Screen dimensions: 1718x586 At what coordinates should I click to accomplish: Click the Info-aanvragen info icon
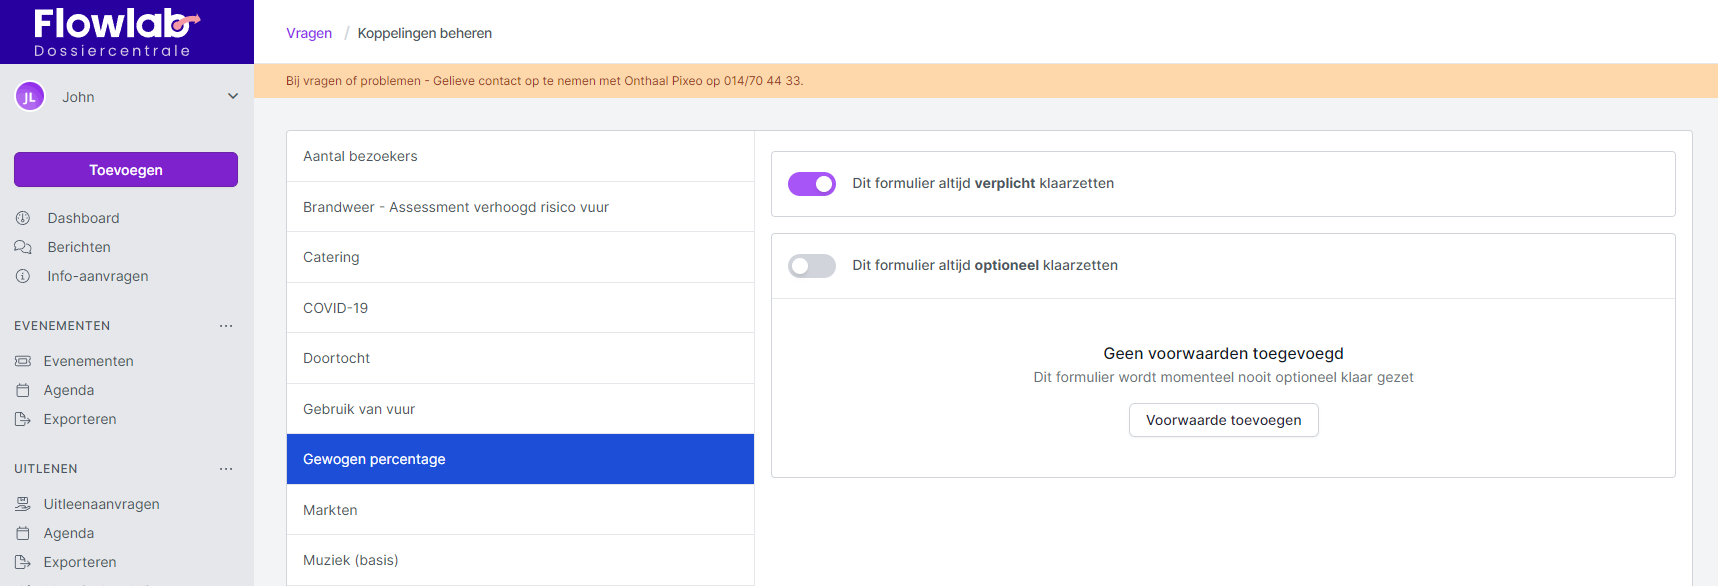point(23,276)
